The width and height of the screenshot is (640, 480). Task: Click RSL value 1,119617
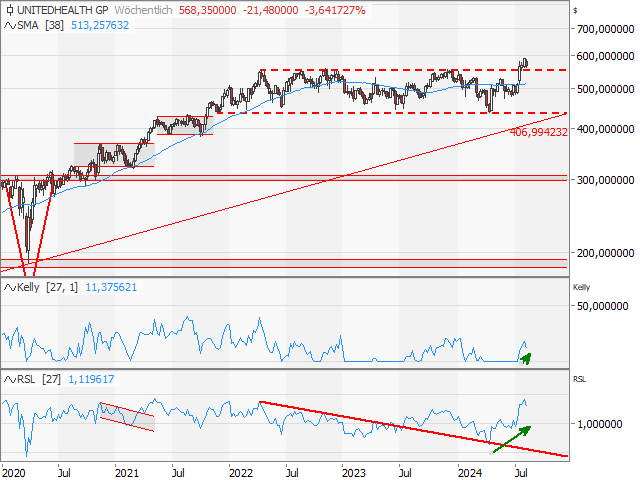[91, 380]
